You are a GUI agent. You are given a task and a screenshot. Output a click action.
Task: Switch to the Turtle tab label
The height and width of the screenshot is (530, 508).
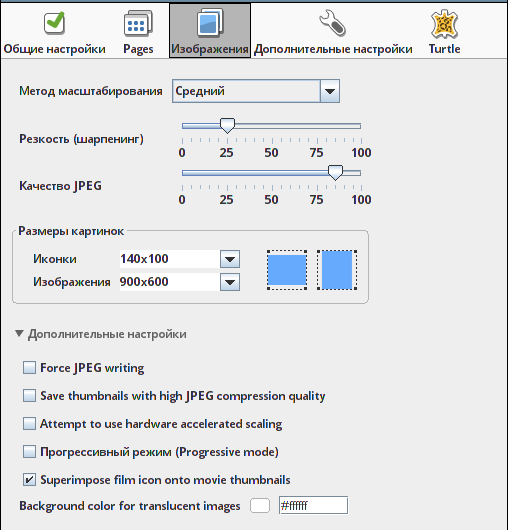[444, 49]
